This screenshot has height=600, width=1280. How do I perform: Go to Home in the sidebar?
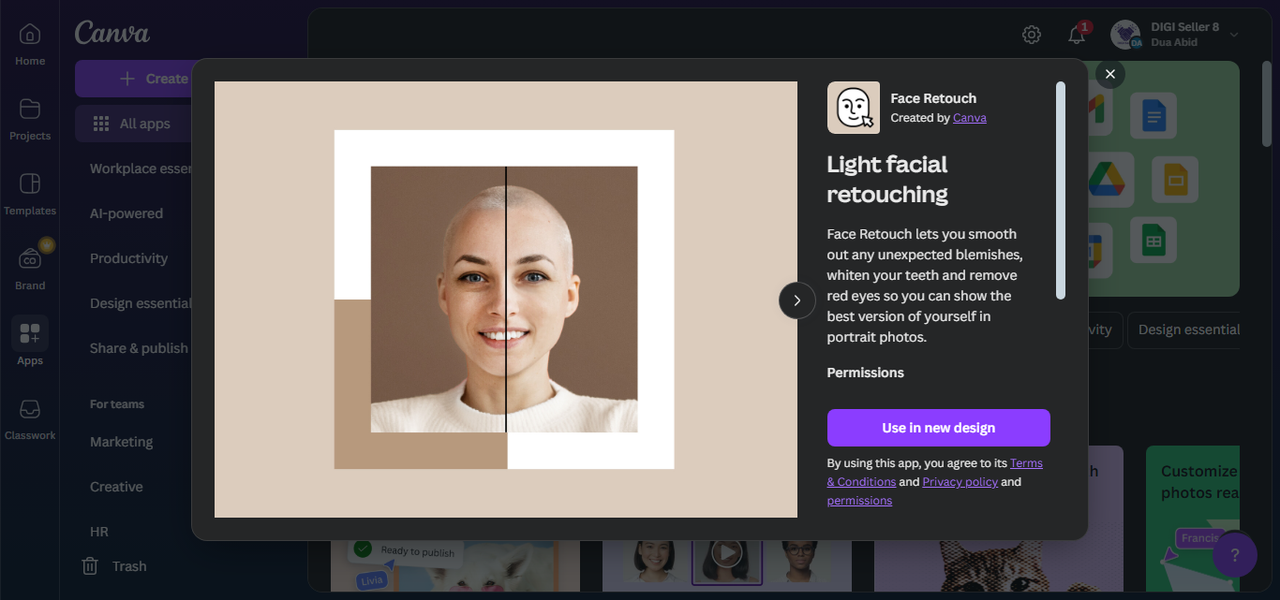(x=30, y=45)
